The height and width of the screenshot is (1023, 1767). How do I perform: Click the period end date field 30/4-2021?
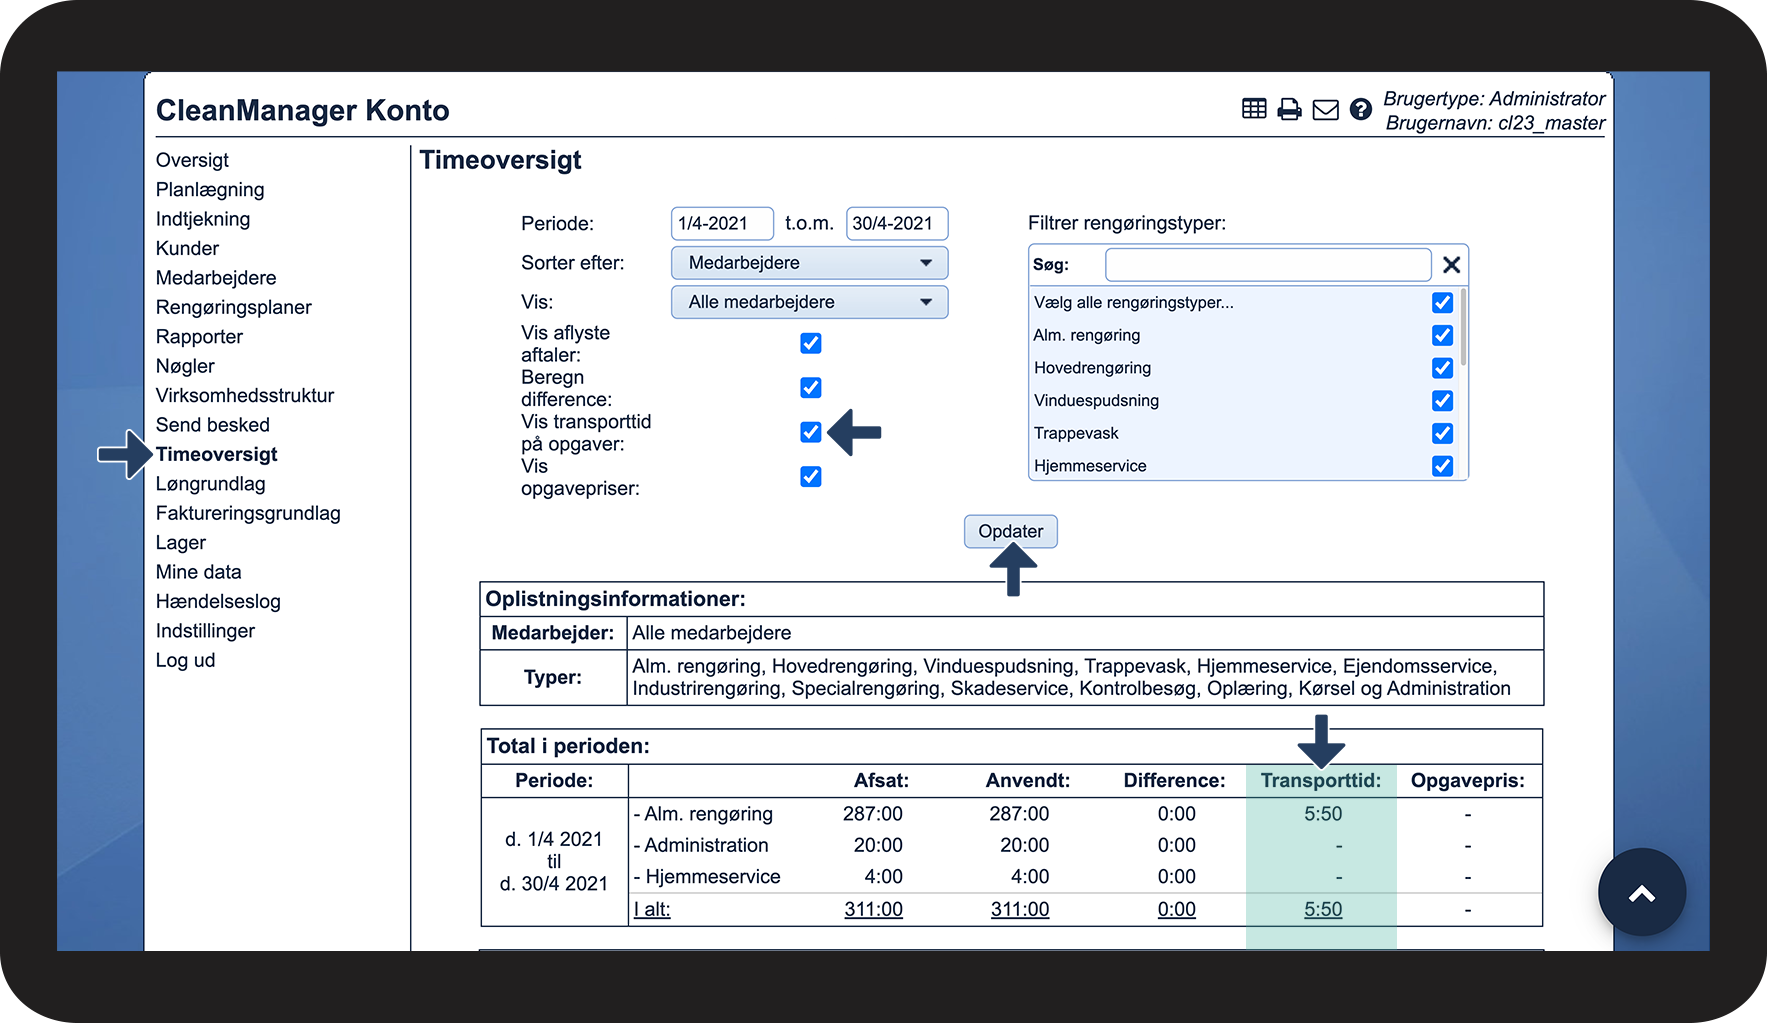[897, 223]
